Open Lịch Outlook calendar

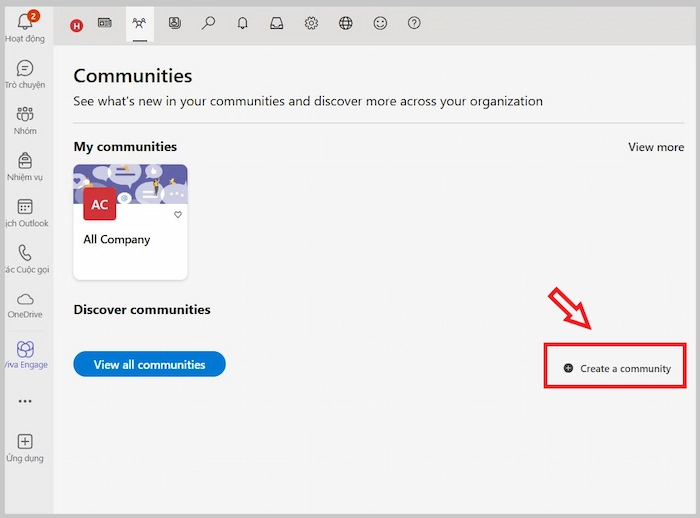pos(25,213)
